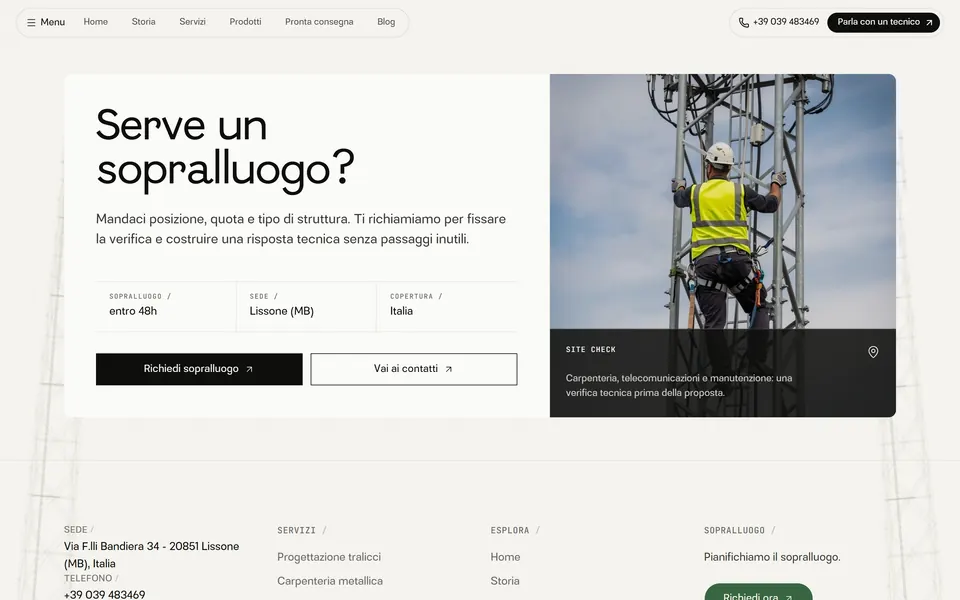Click the Menu label in header
Viewport: 960px width, 600px height.
53,22
